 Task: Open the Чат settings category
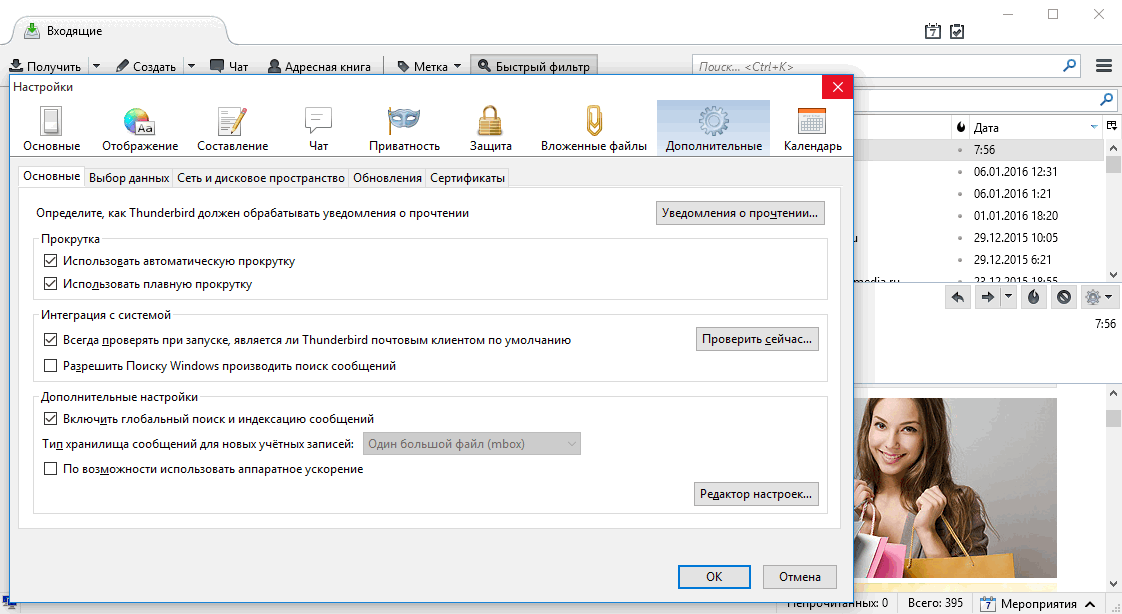click(318, 128)
